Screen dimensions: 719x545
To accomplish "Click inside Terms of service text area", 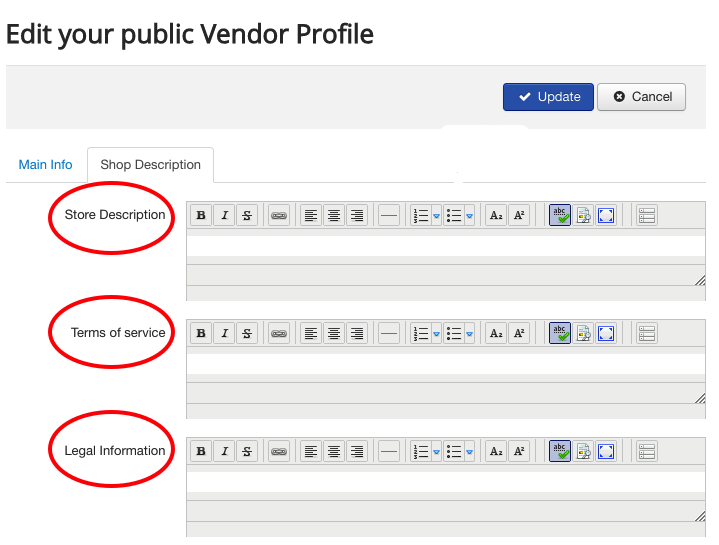I will point(446,364).
